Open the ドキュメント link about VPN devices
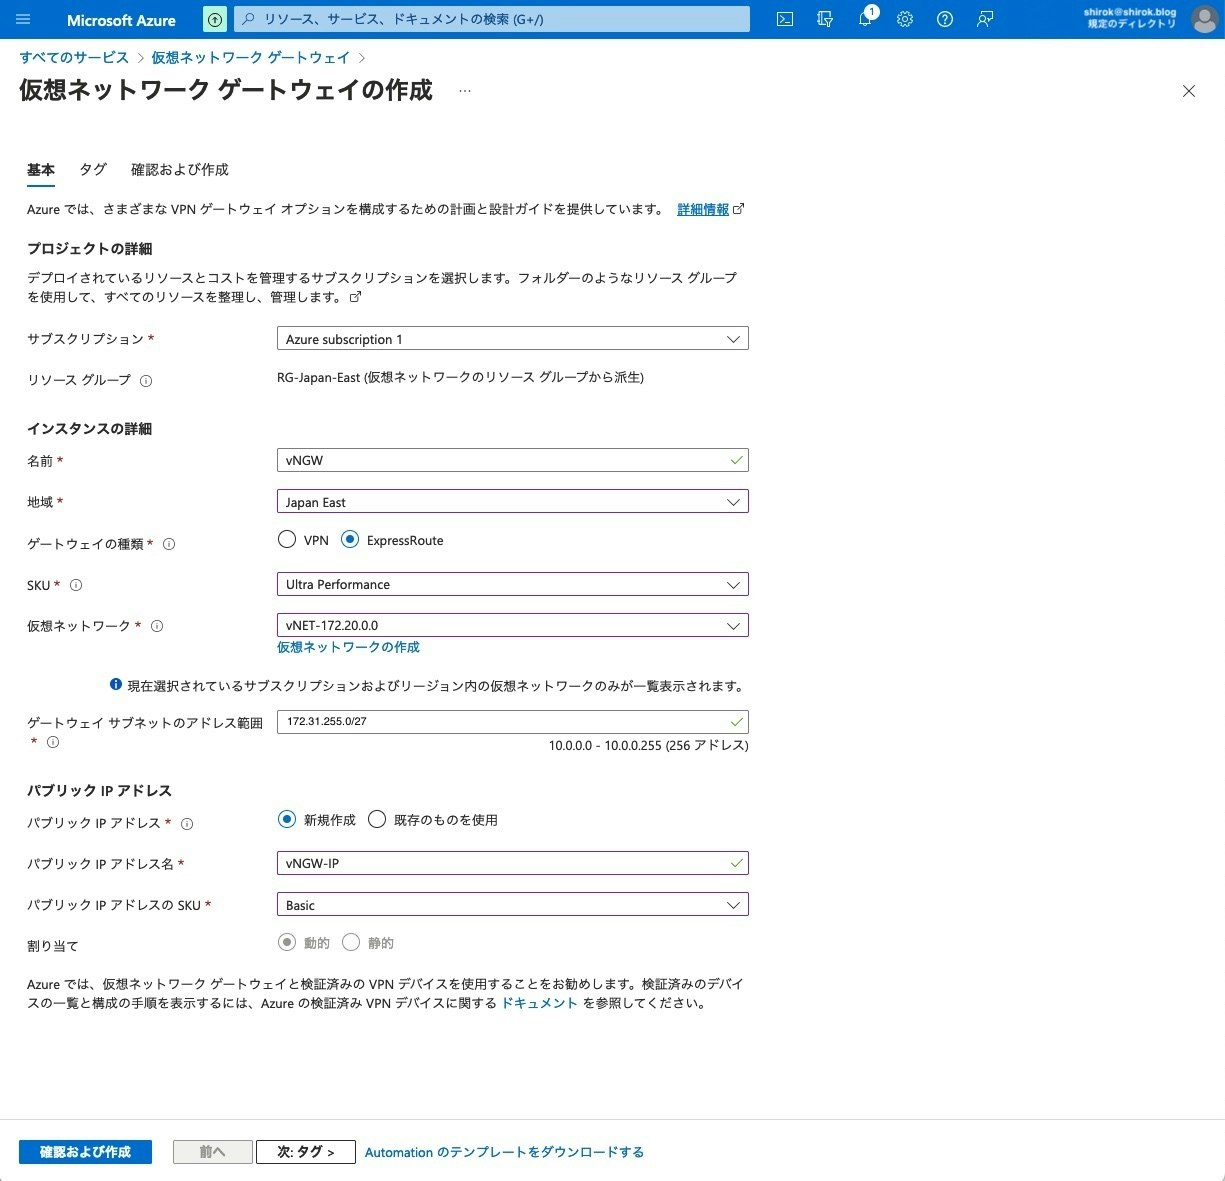This screenshot has width=1225, height=1181. click(539, 1003)
